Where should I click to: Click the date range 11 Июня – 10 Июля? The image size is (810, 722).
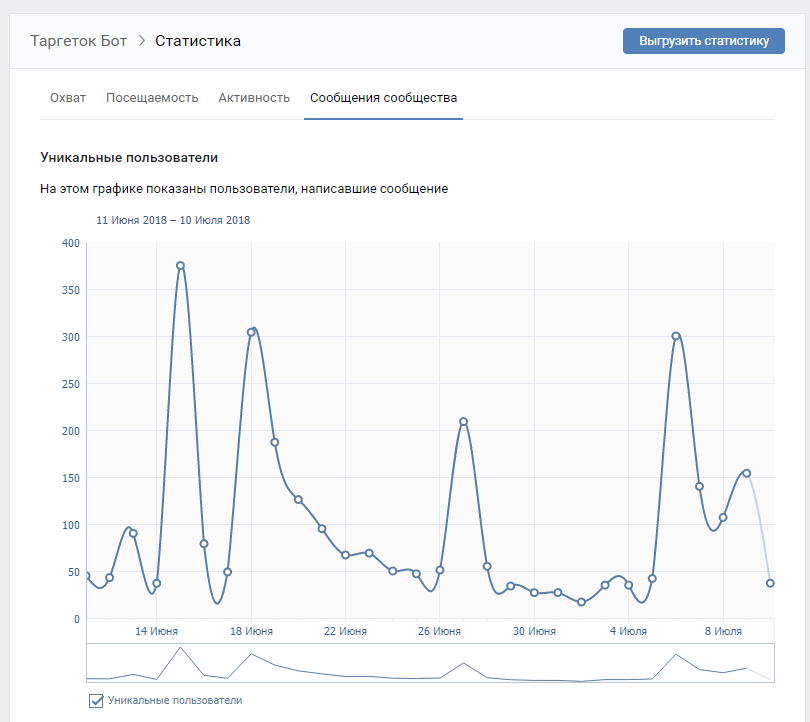173,220
